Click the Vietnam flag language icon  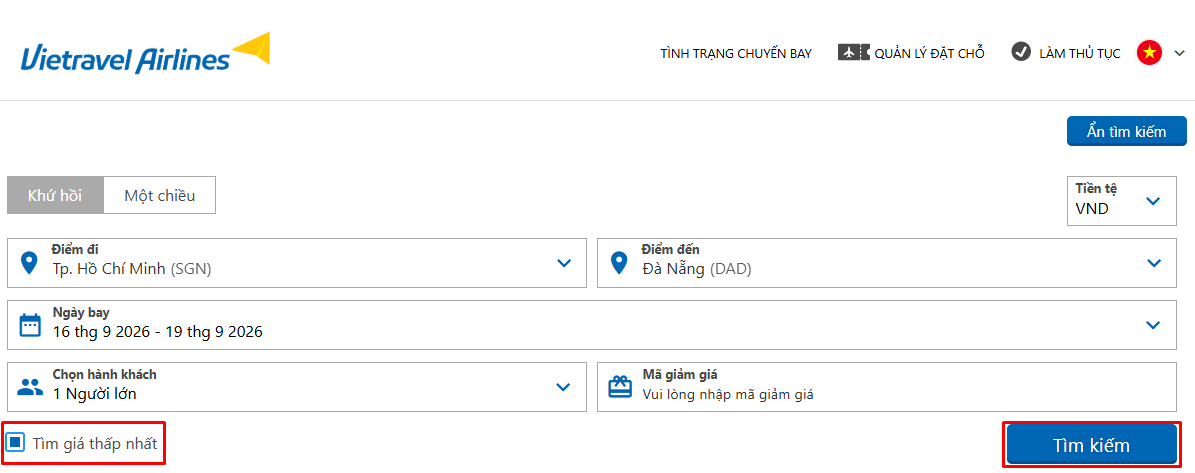tap(1149, 53)
